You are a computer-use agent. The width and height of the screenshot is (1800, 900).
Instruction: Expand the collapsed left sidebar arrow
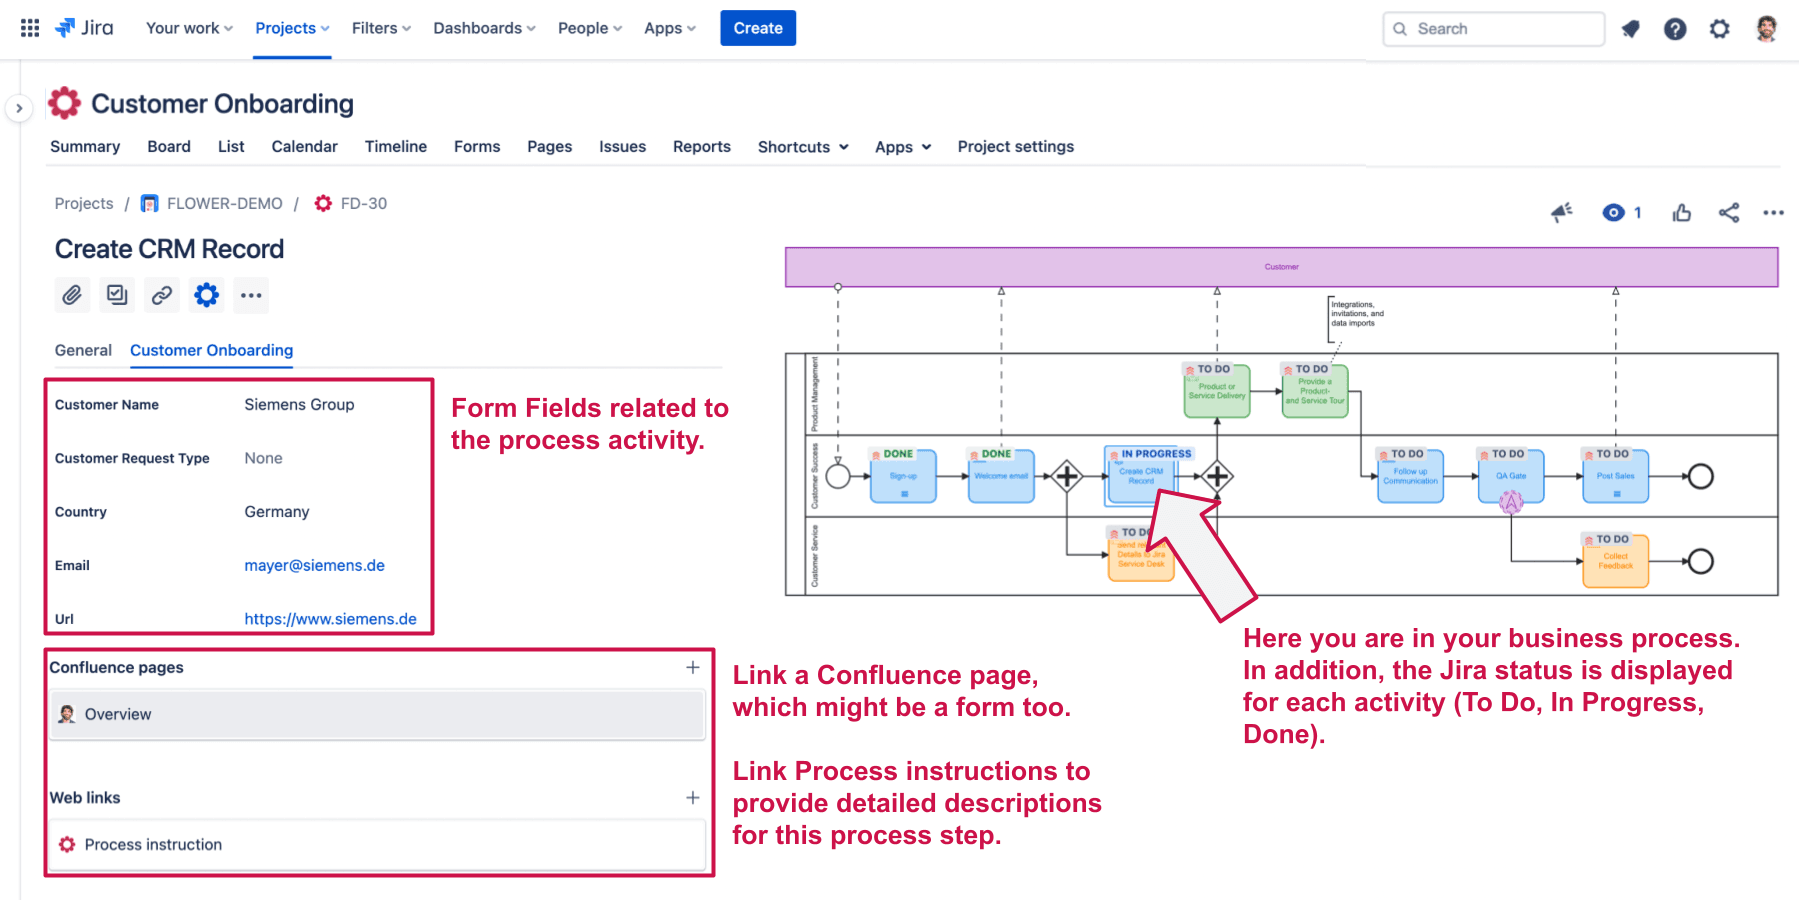coord(19,107)
